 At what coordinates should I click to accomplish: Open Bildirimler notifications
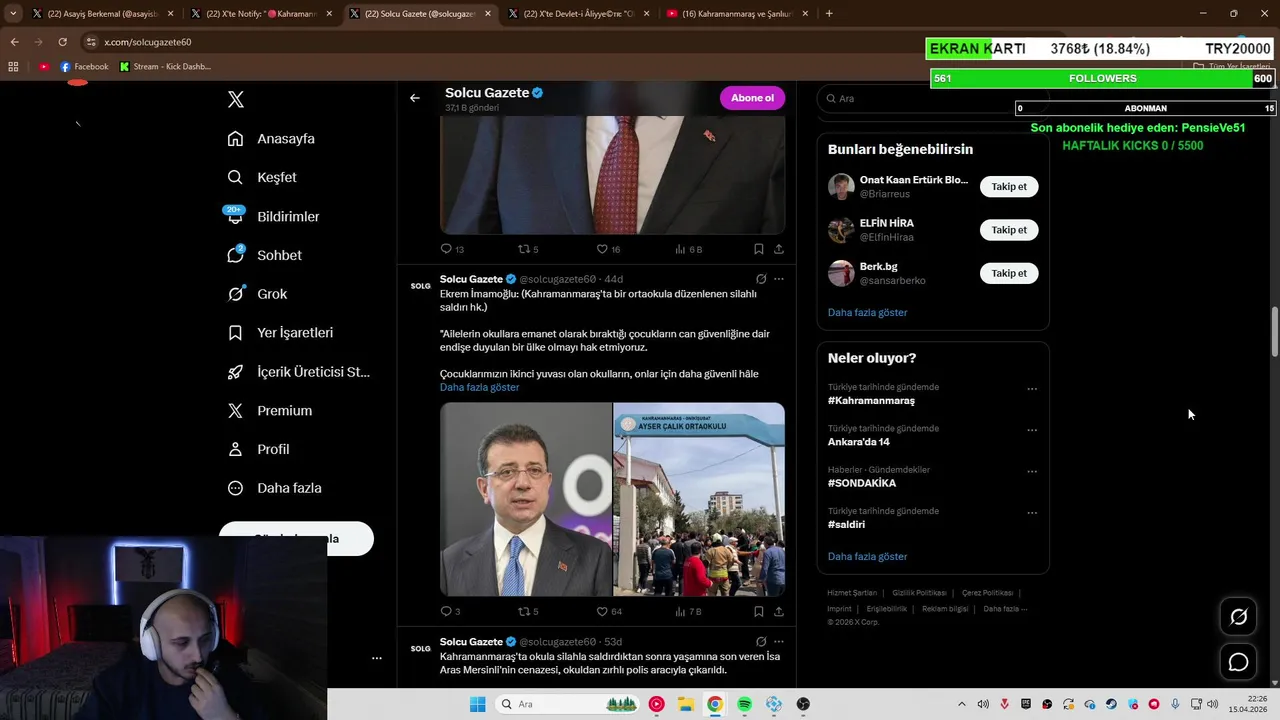click(273, 216)
